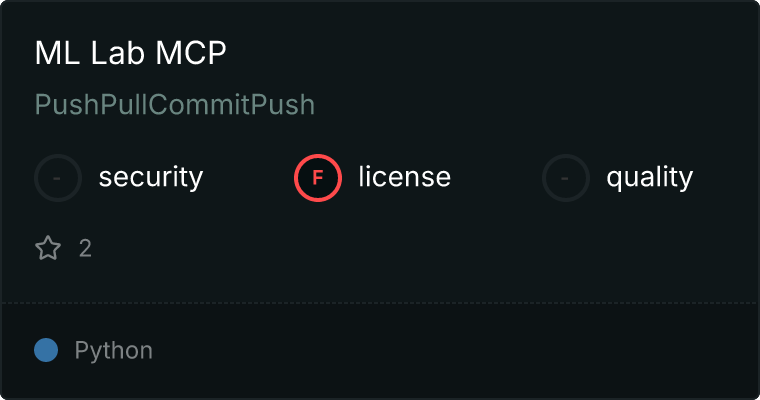This screenshot has height=400, width=760.
Task: Click the star count number 2
Action: 85,248
